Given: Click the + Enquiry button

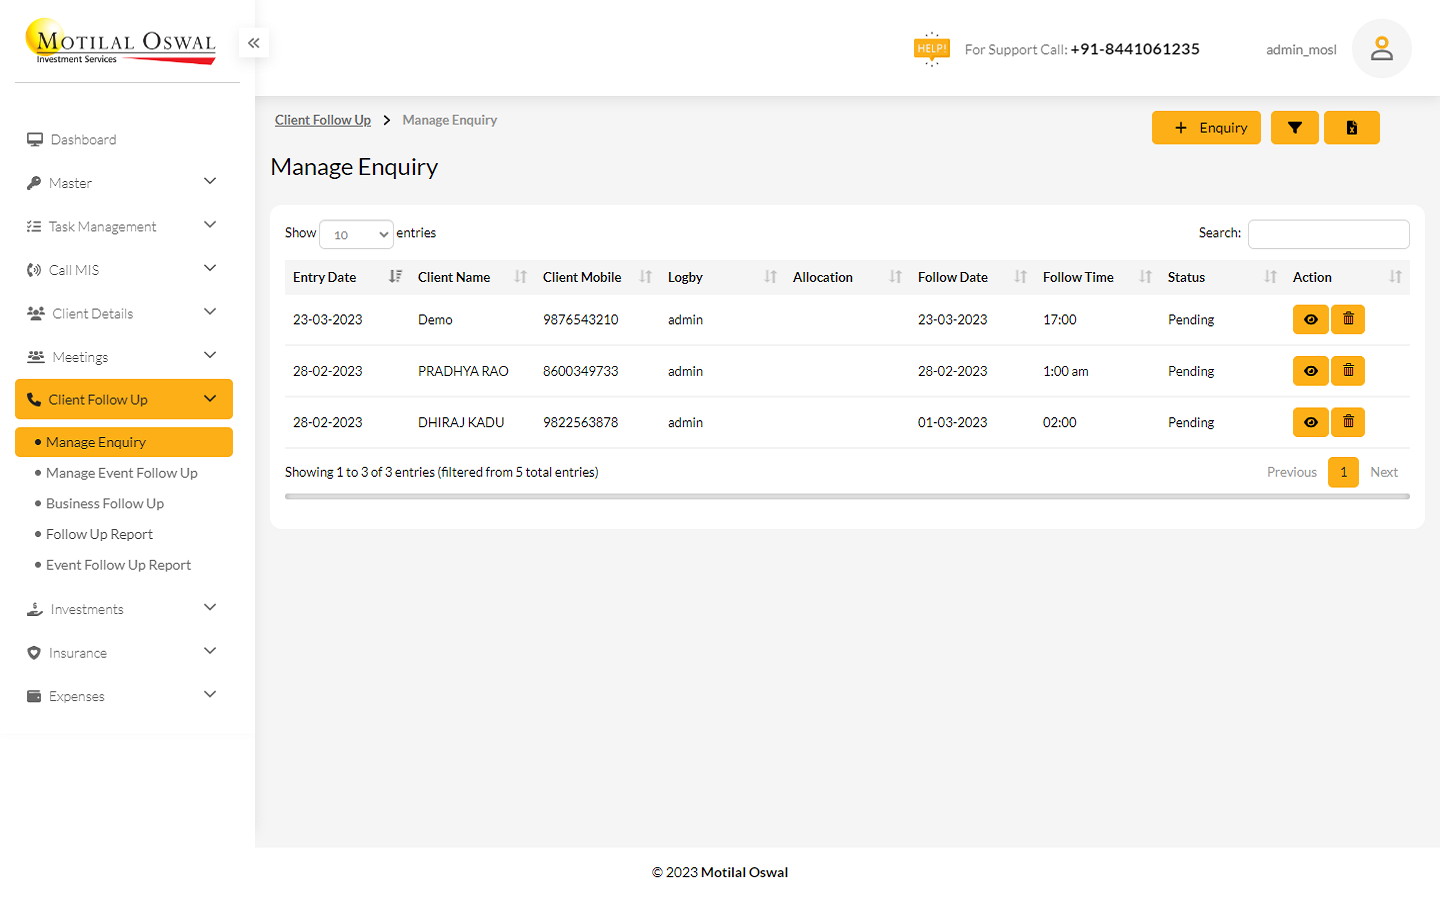Looking at the screenshot, I should [x=1206, y=128].
